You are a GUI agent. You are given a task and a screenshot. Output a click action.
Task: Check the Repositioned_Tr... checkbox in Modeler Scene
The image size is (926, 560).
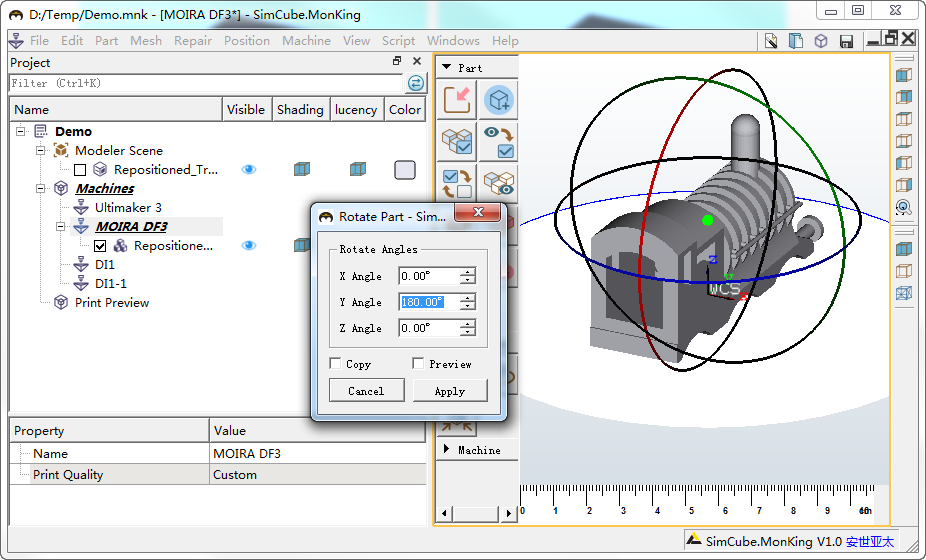pyautogui.click(x=80, y=170)
